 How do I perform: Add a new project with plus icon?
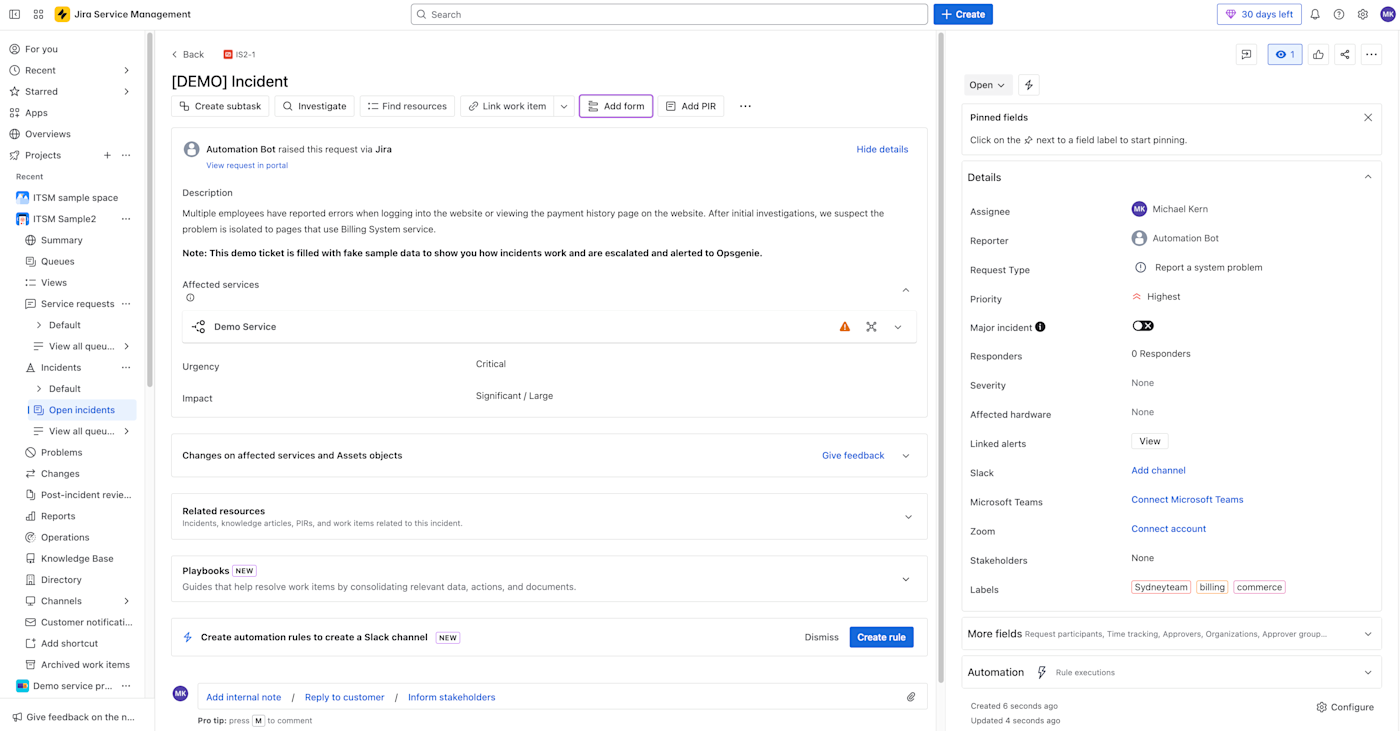107,155
